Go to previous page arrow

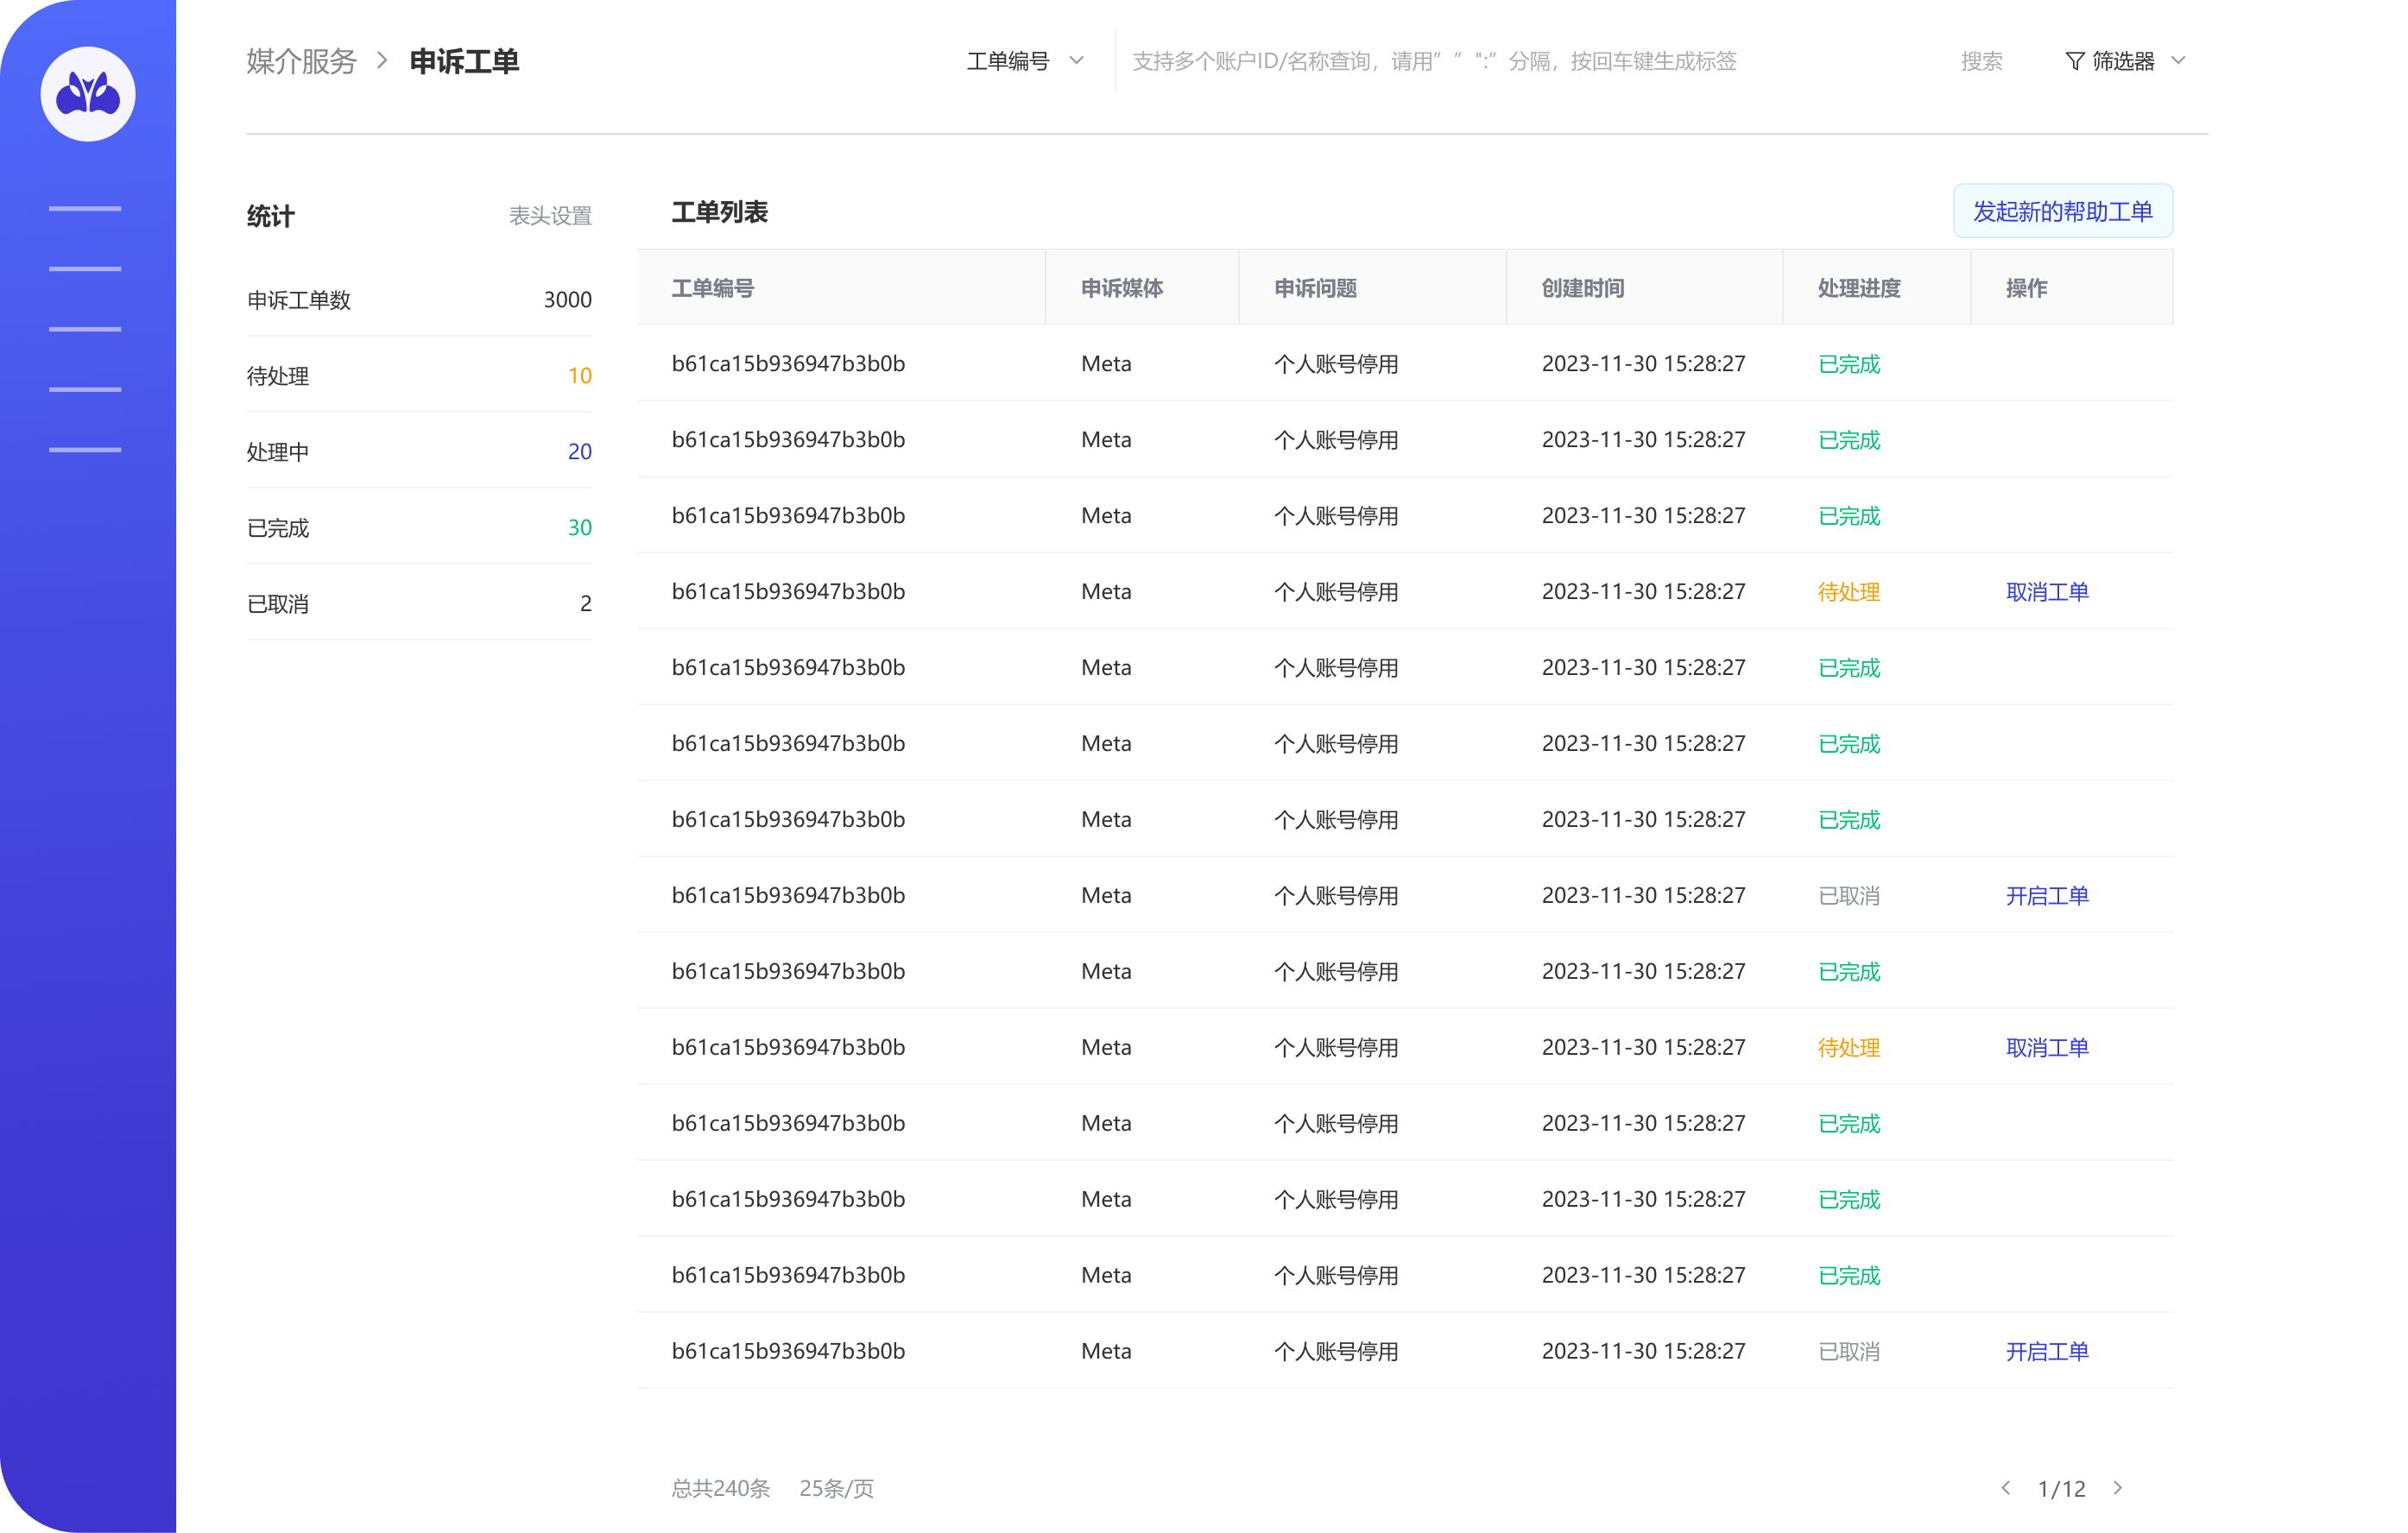click(x=2006, y=1488)
